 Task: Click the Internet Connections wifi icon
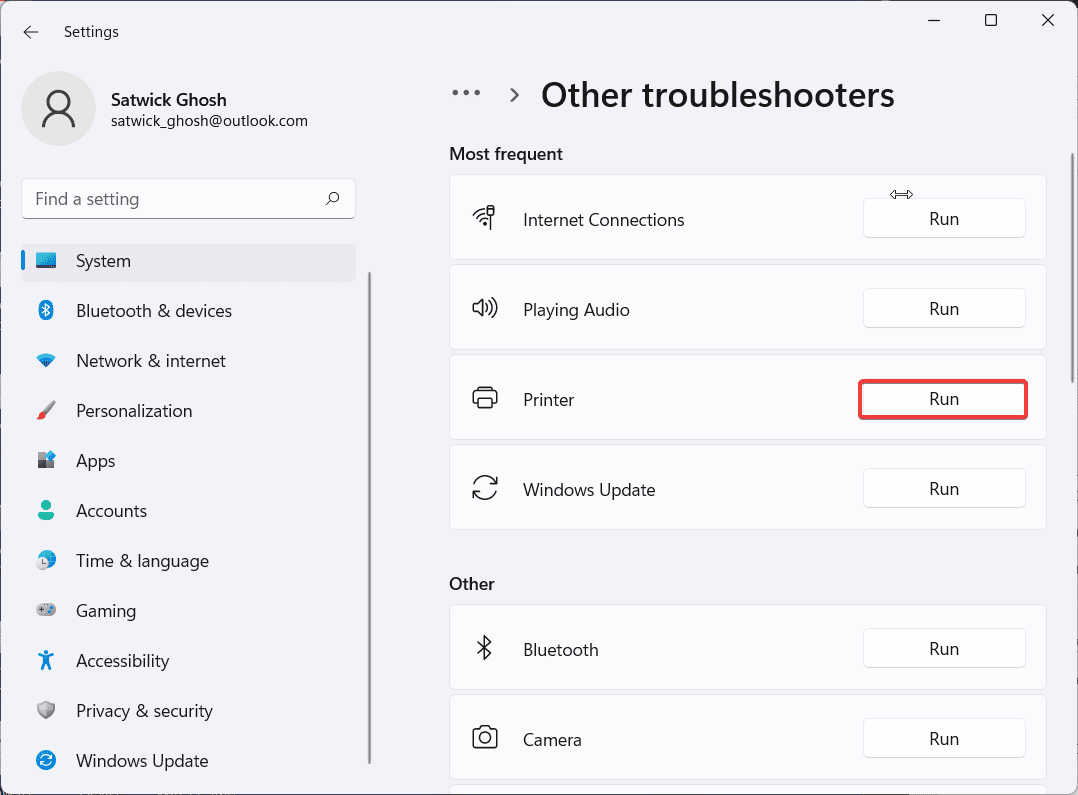point(484,217)
